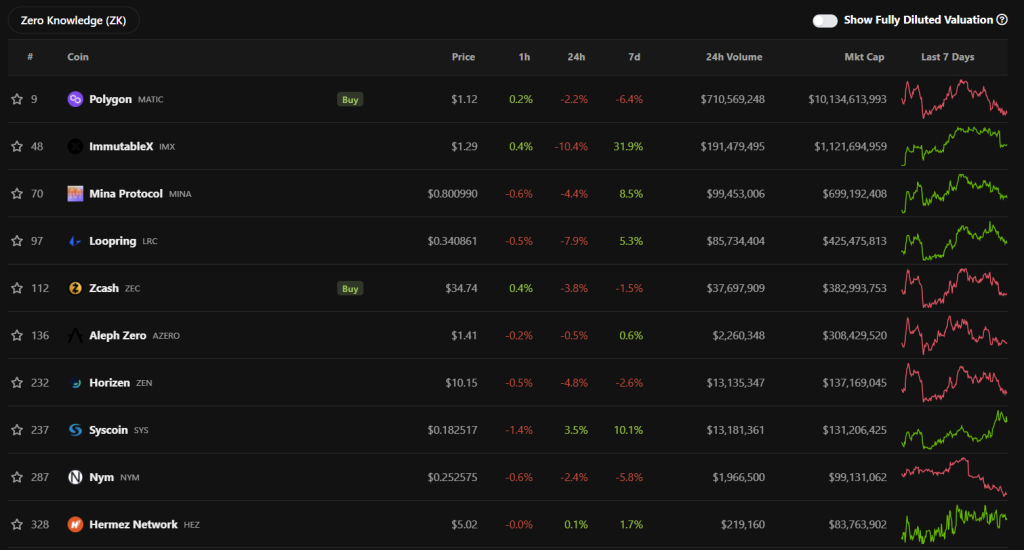Click the Mina Protocol coin logo
The height and width of the screenshot is (550, 1024).
75,194
